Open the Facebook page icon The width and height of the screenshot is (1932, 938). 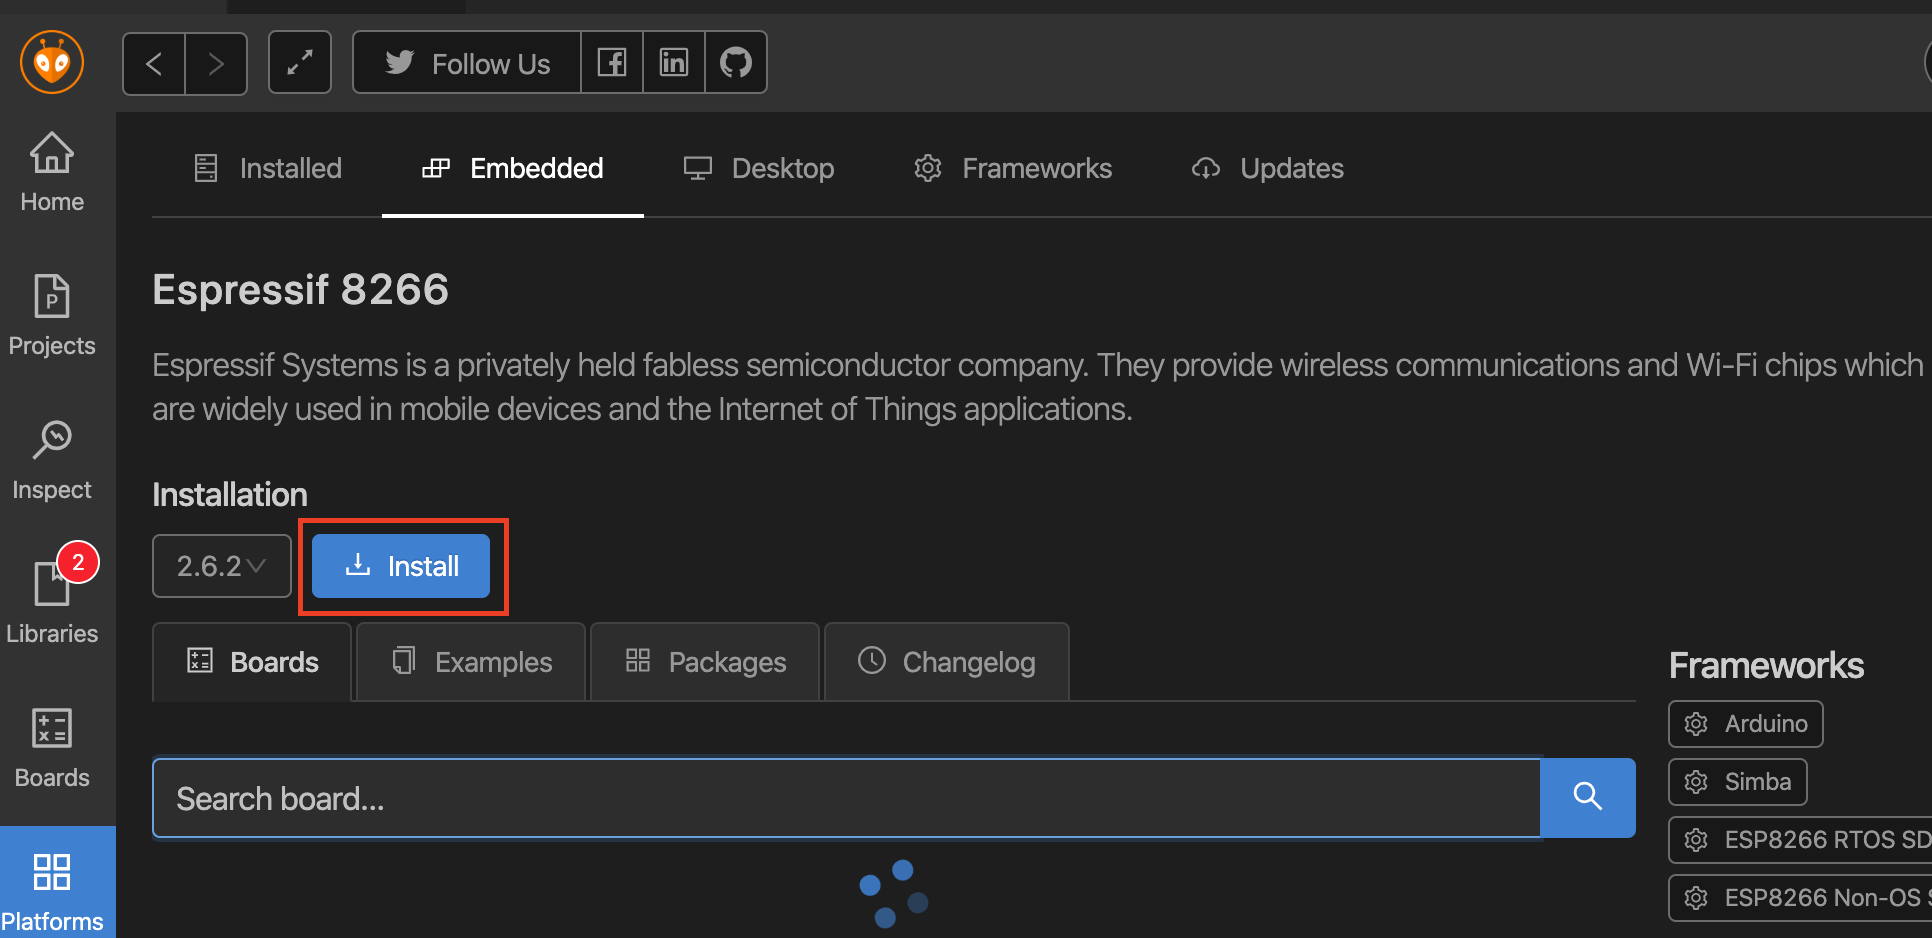[x=612, y=62]
